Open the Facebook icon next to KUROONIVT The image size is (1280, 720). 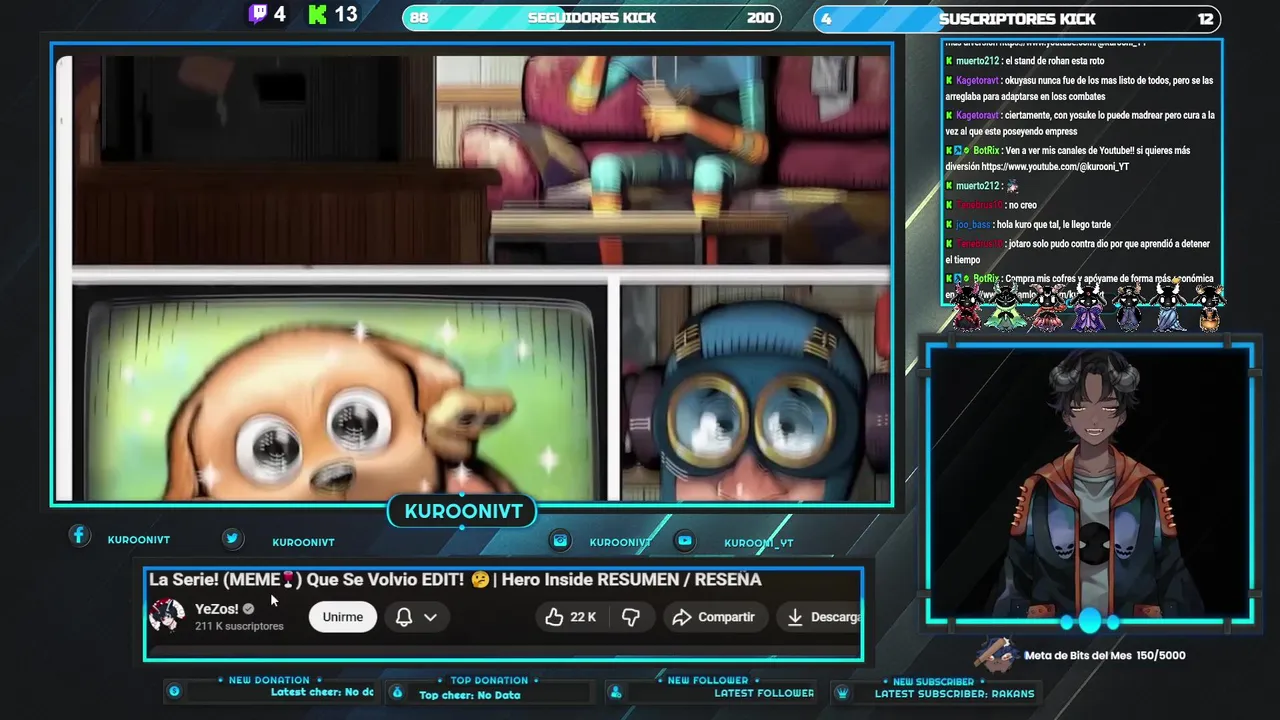[x=79, y=536]
